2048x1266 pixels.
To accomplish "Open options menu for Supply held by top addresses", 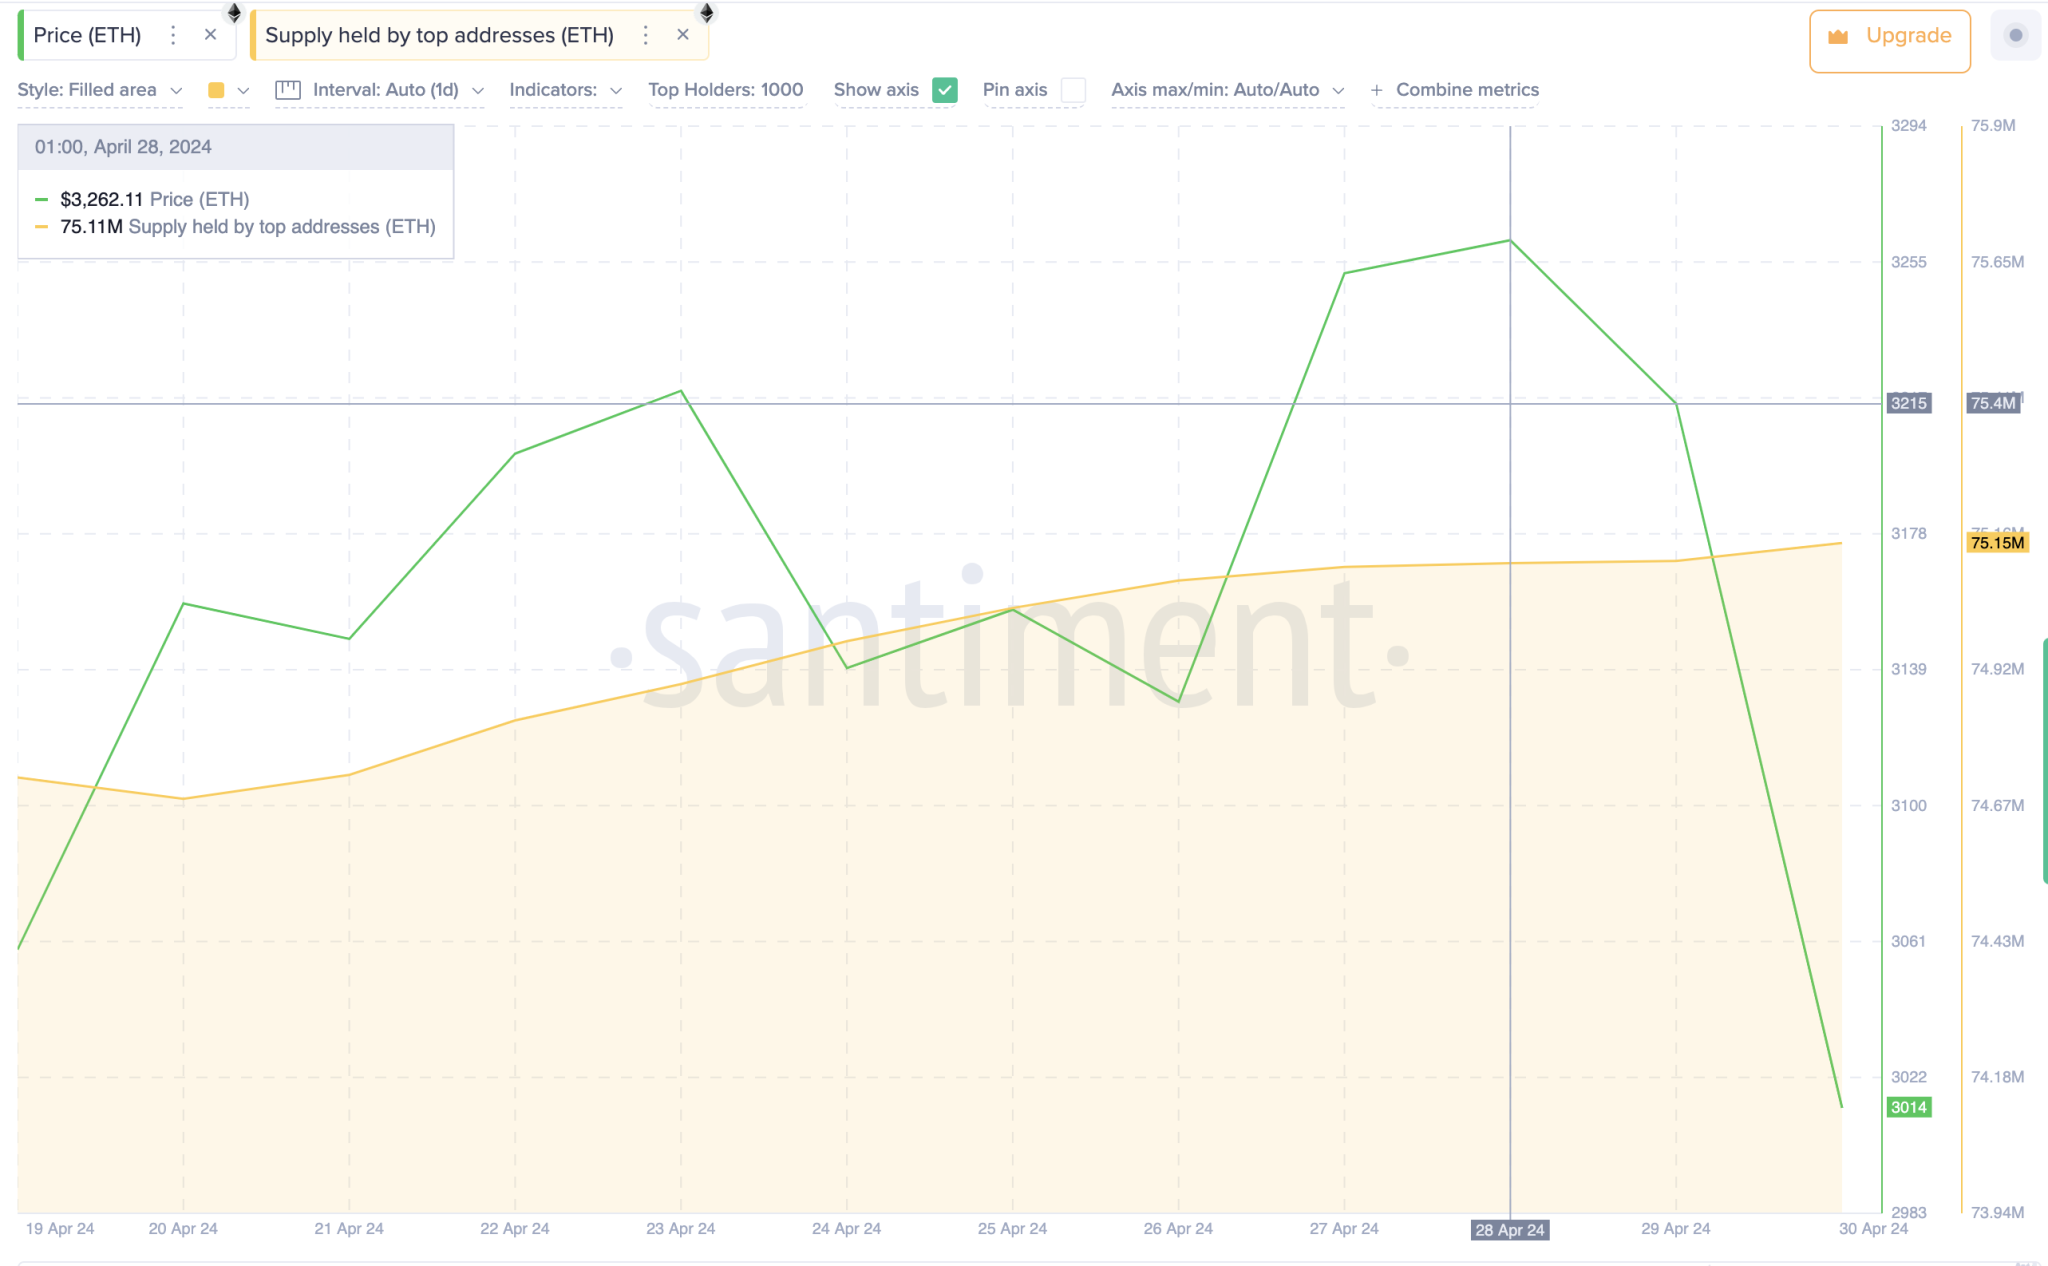I will click(x=646, y=34).
